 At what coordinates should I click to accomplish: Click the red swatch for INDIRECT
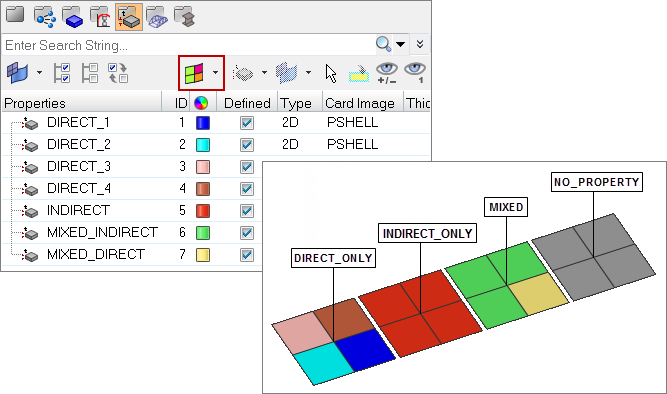203,211
